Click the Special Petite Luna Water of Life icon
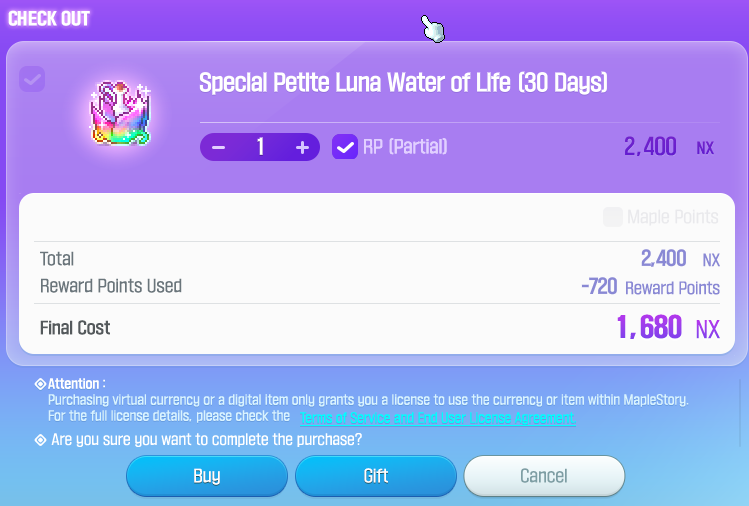 coord(120,113)
